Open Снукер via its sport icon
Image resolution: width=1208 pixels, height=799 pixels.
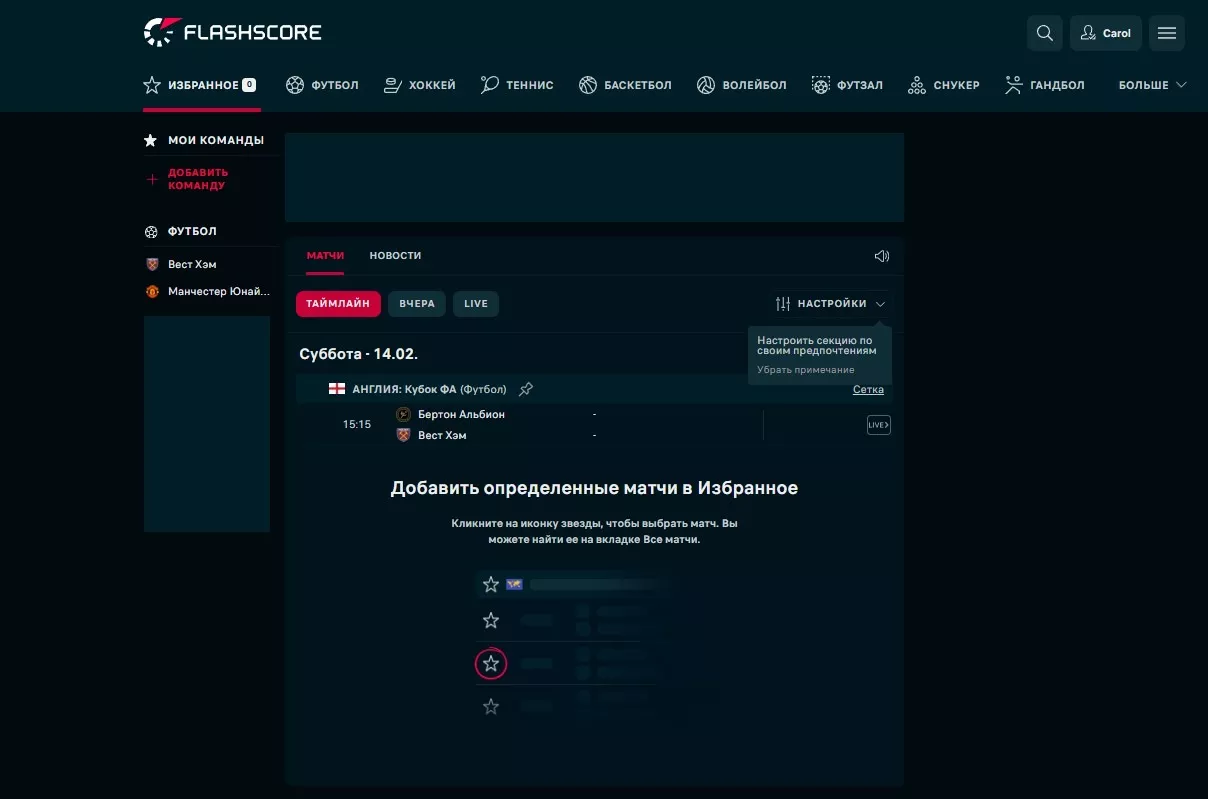tap(916, 85)
